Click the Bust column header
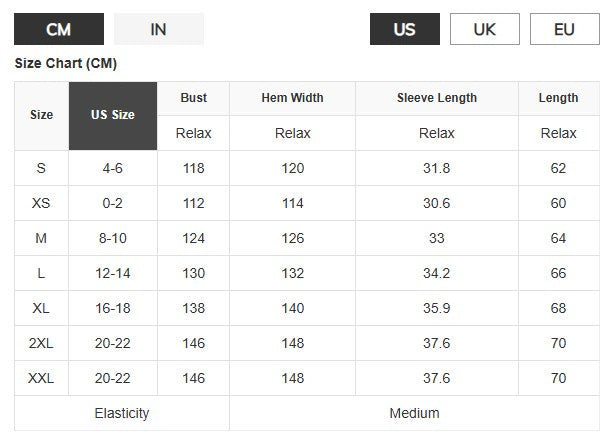The image size is (616, 447). pyautogui.click(x=193, y=98)
